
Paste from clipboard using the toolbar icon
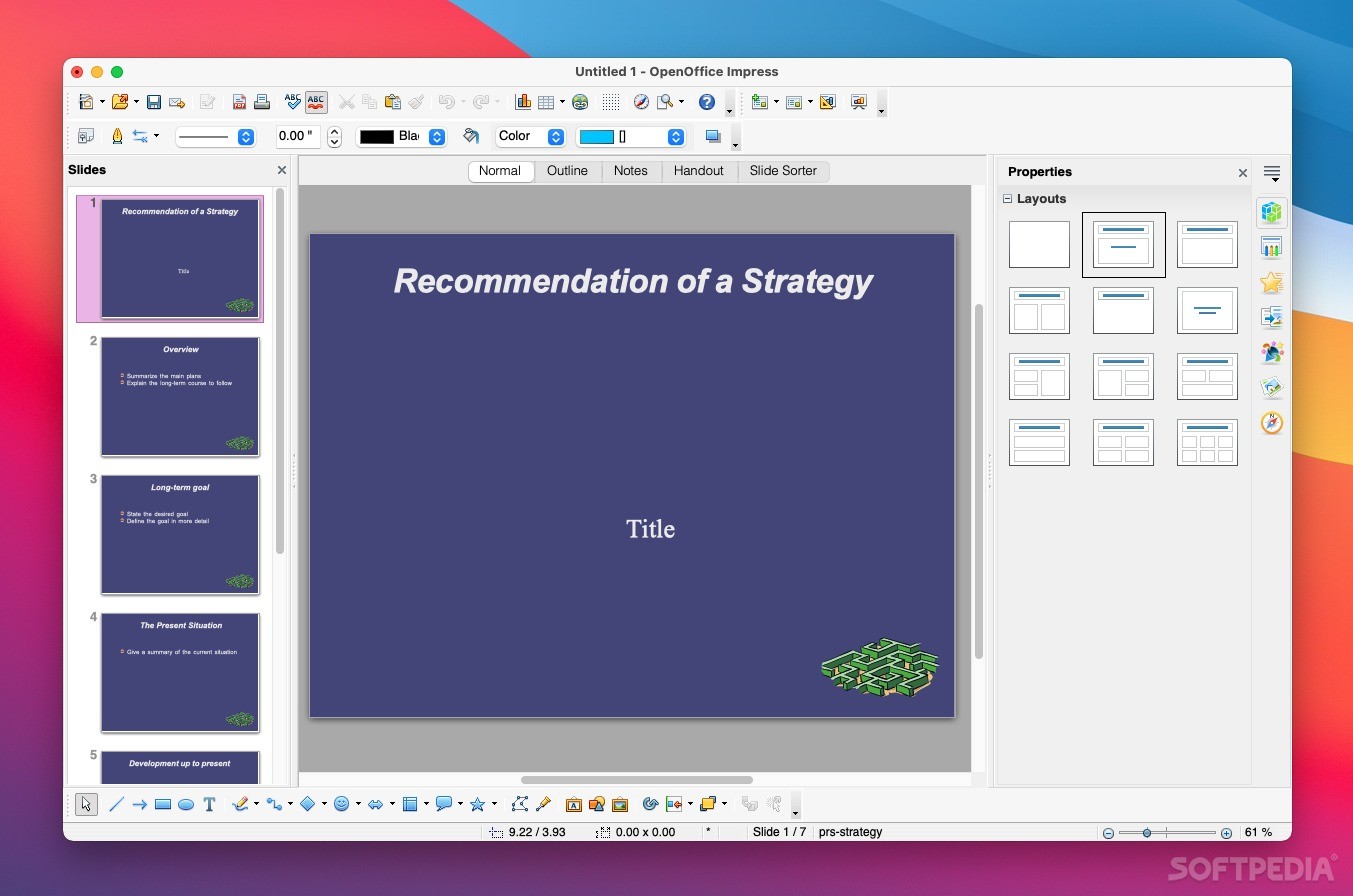click(393, 102)
